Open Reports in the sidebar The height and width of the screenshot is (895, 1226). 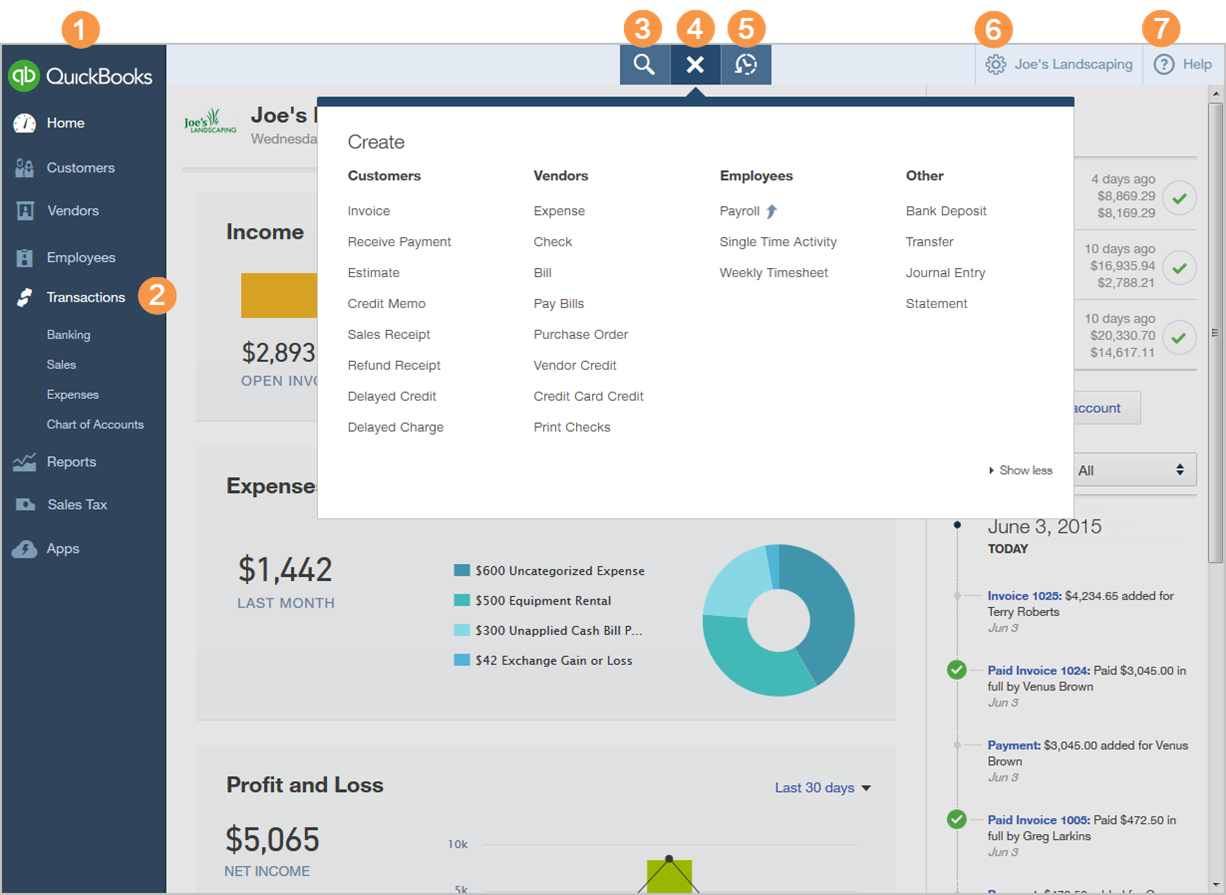71,462
